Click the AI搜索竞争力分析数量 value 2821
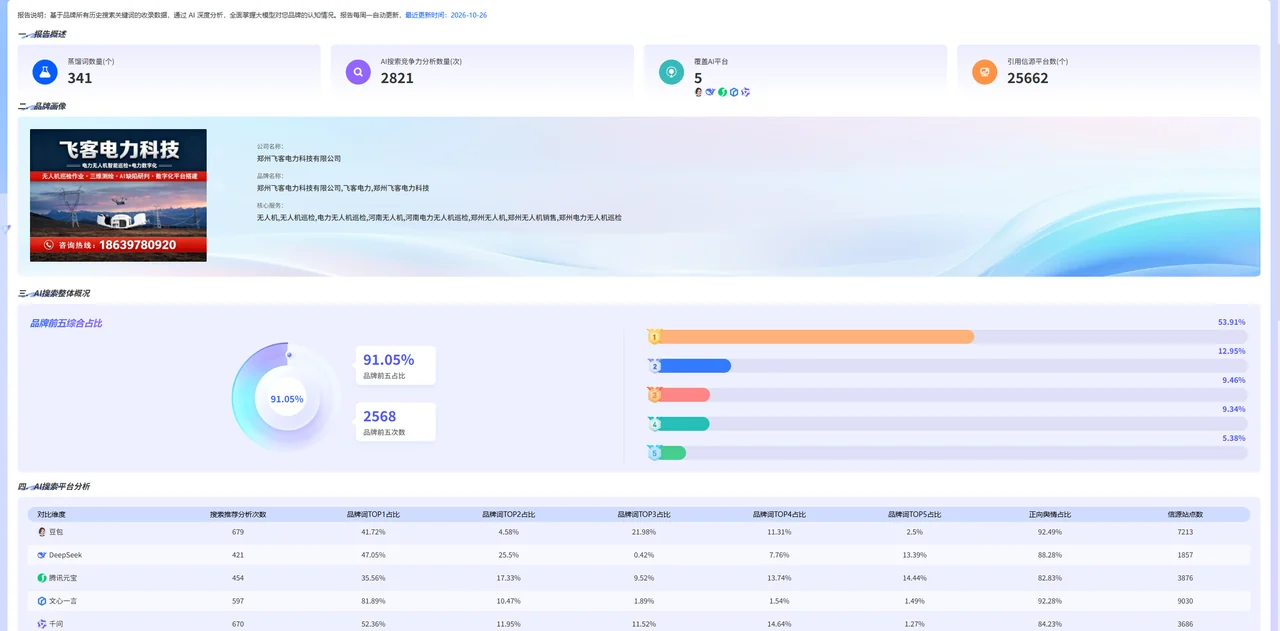The image size is (1280, 631). click(x=397, y=78)
